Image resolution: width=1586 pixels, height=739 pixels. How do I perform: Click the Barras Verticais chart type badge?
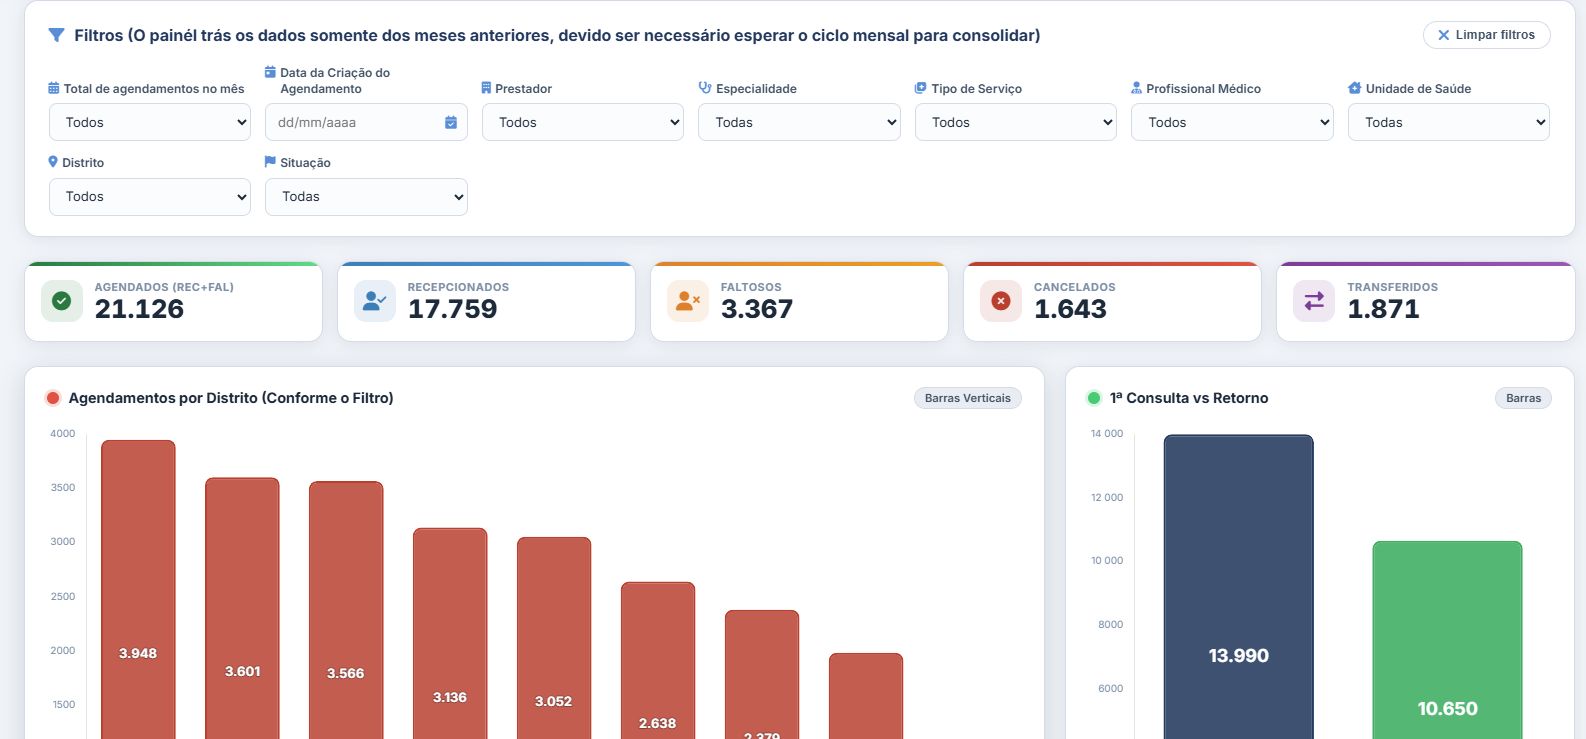tap(968, 398)
